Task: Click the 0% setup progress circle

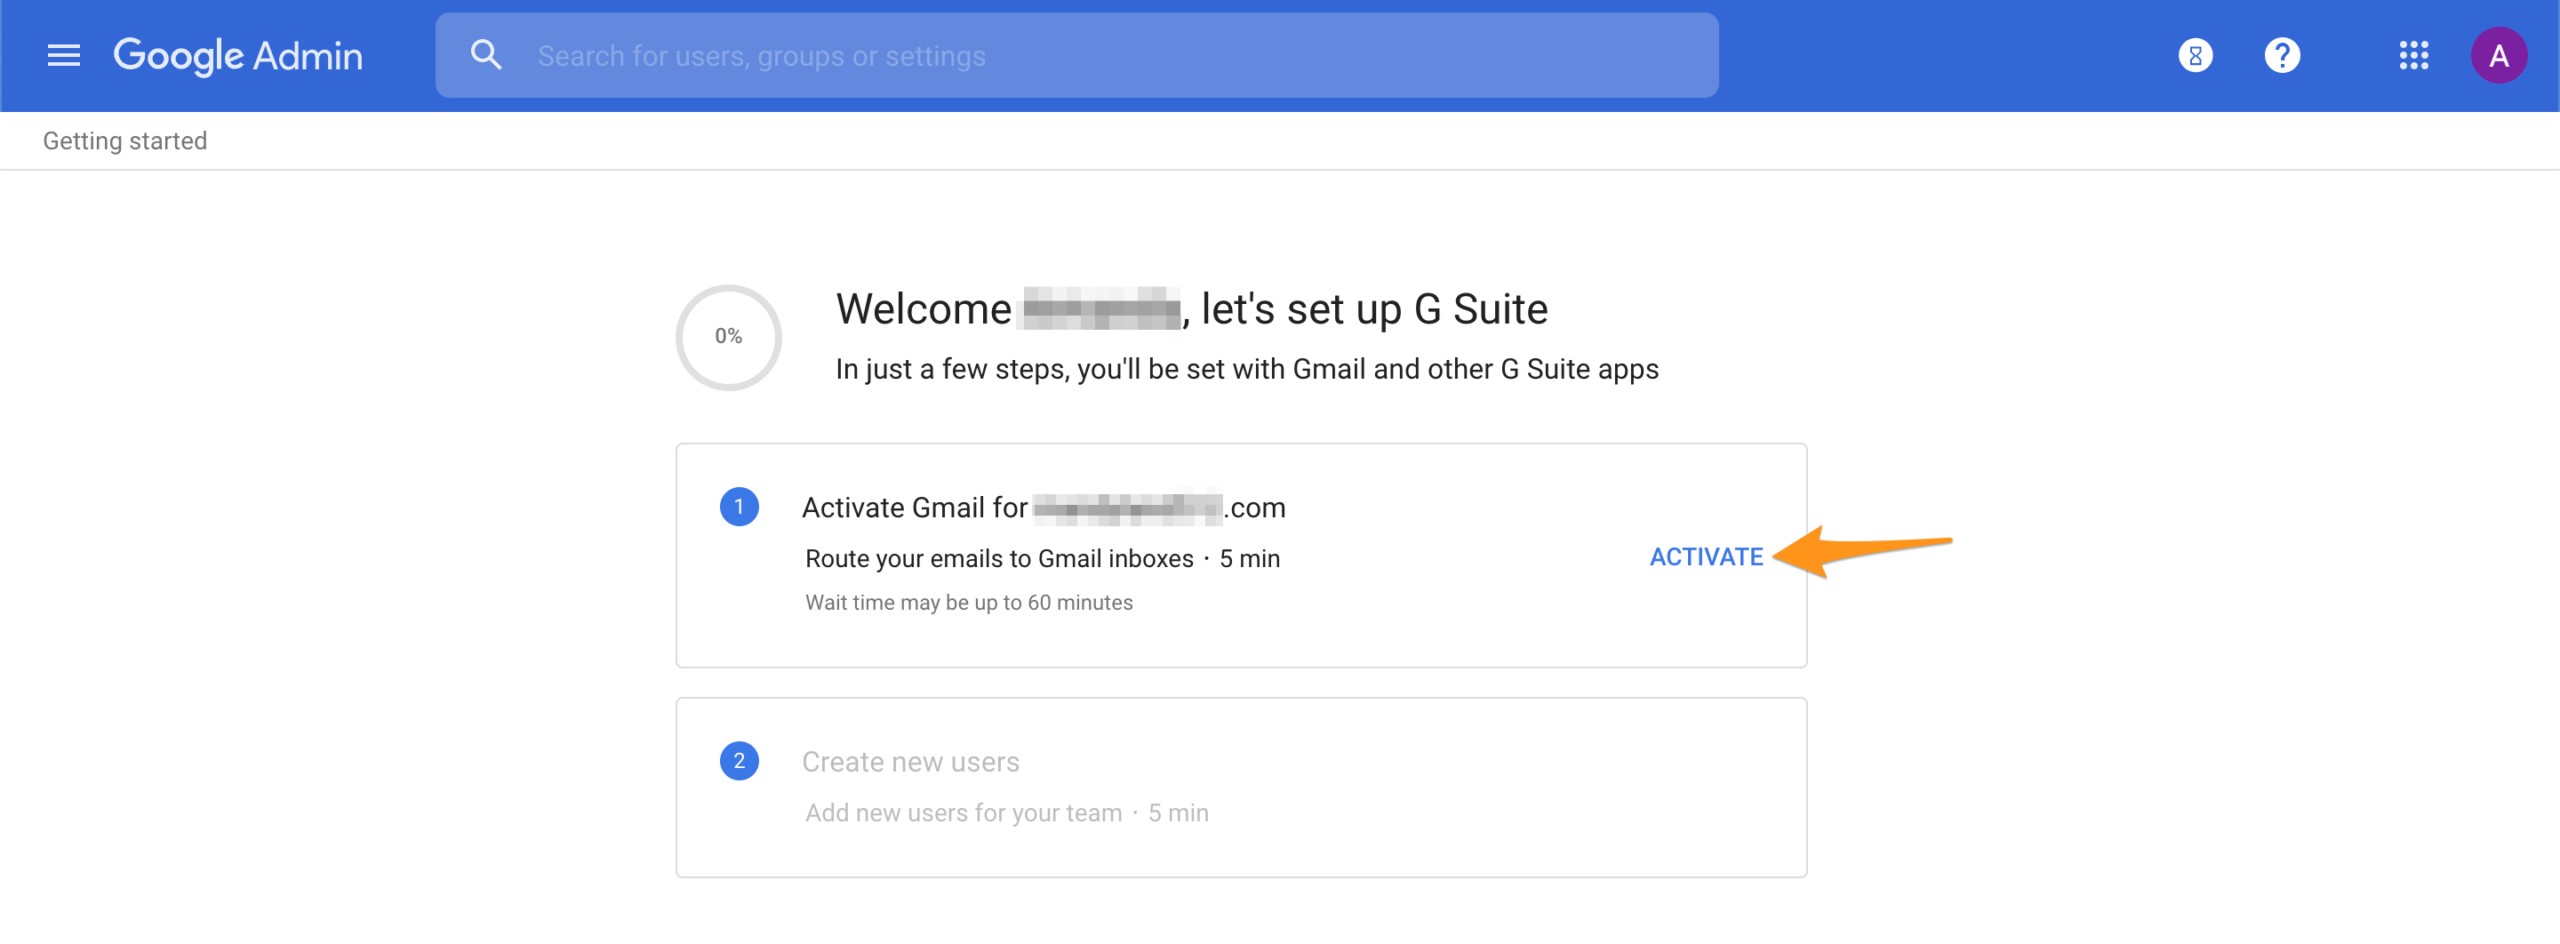Action: point(728,337)
